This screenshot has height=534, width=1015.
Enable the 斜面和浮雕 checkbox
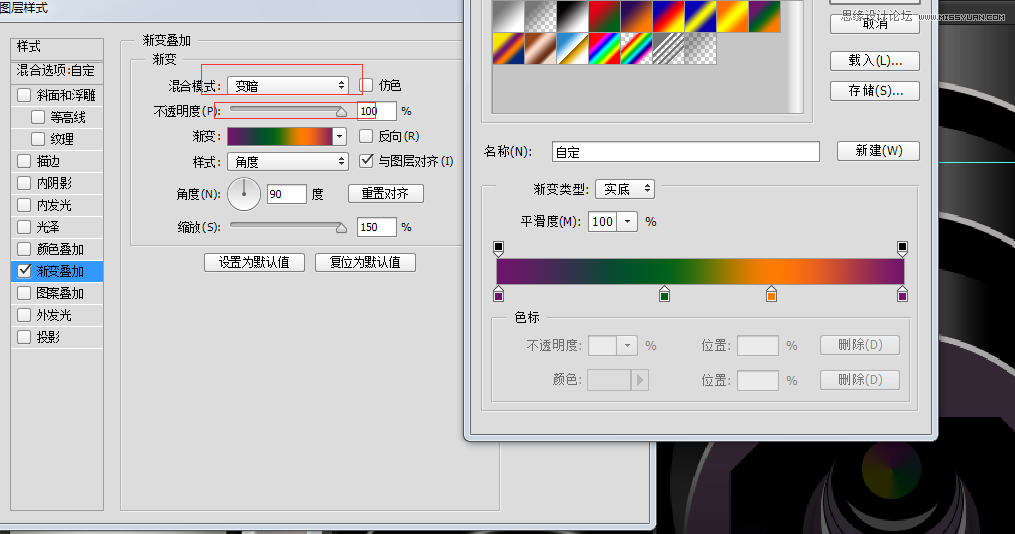tap(24, 95)
